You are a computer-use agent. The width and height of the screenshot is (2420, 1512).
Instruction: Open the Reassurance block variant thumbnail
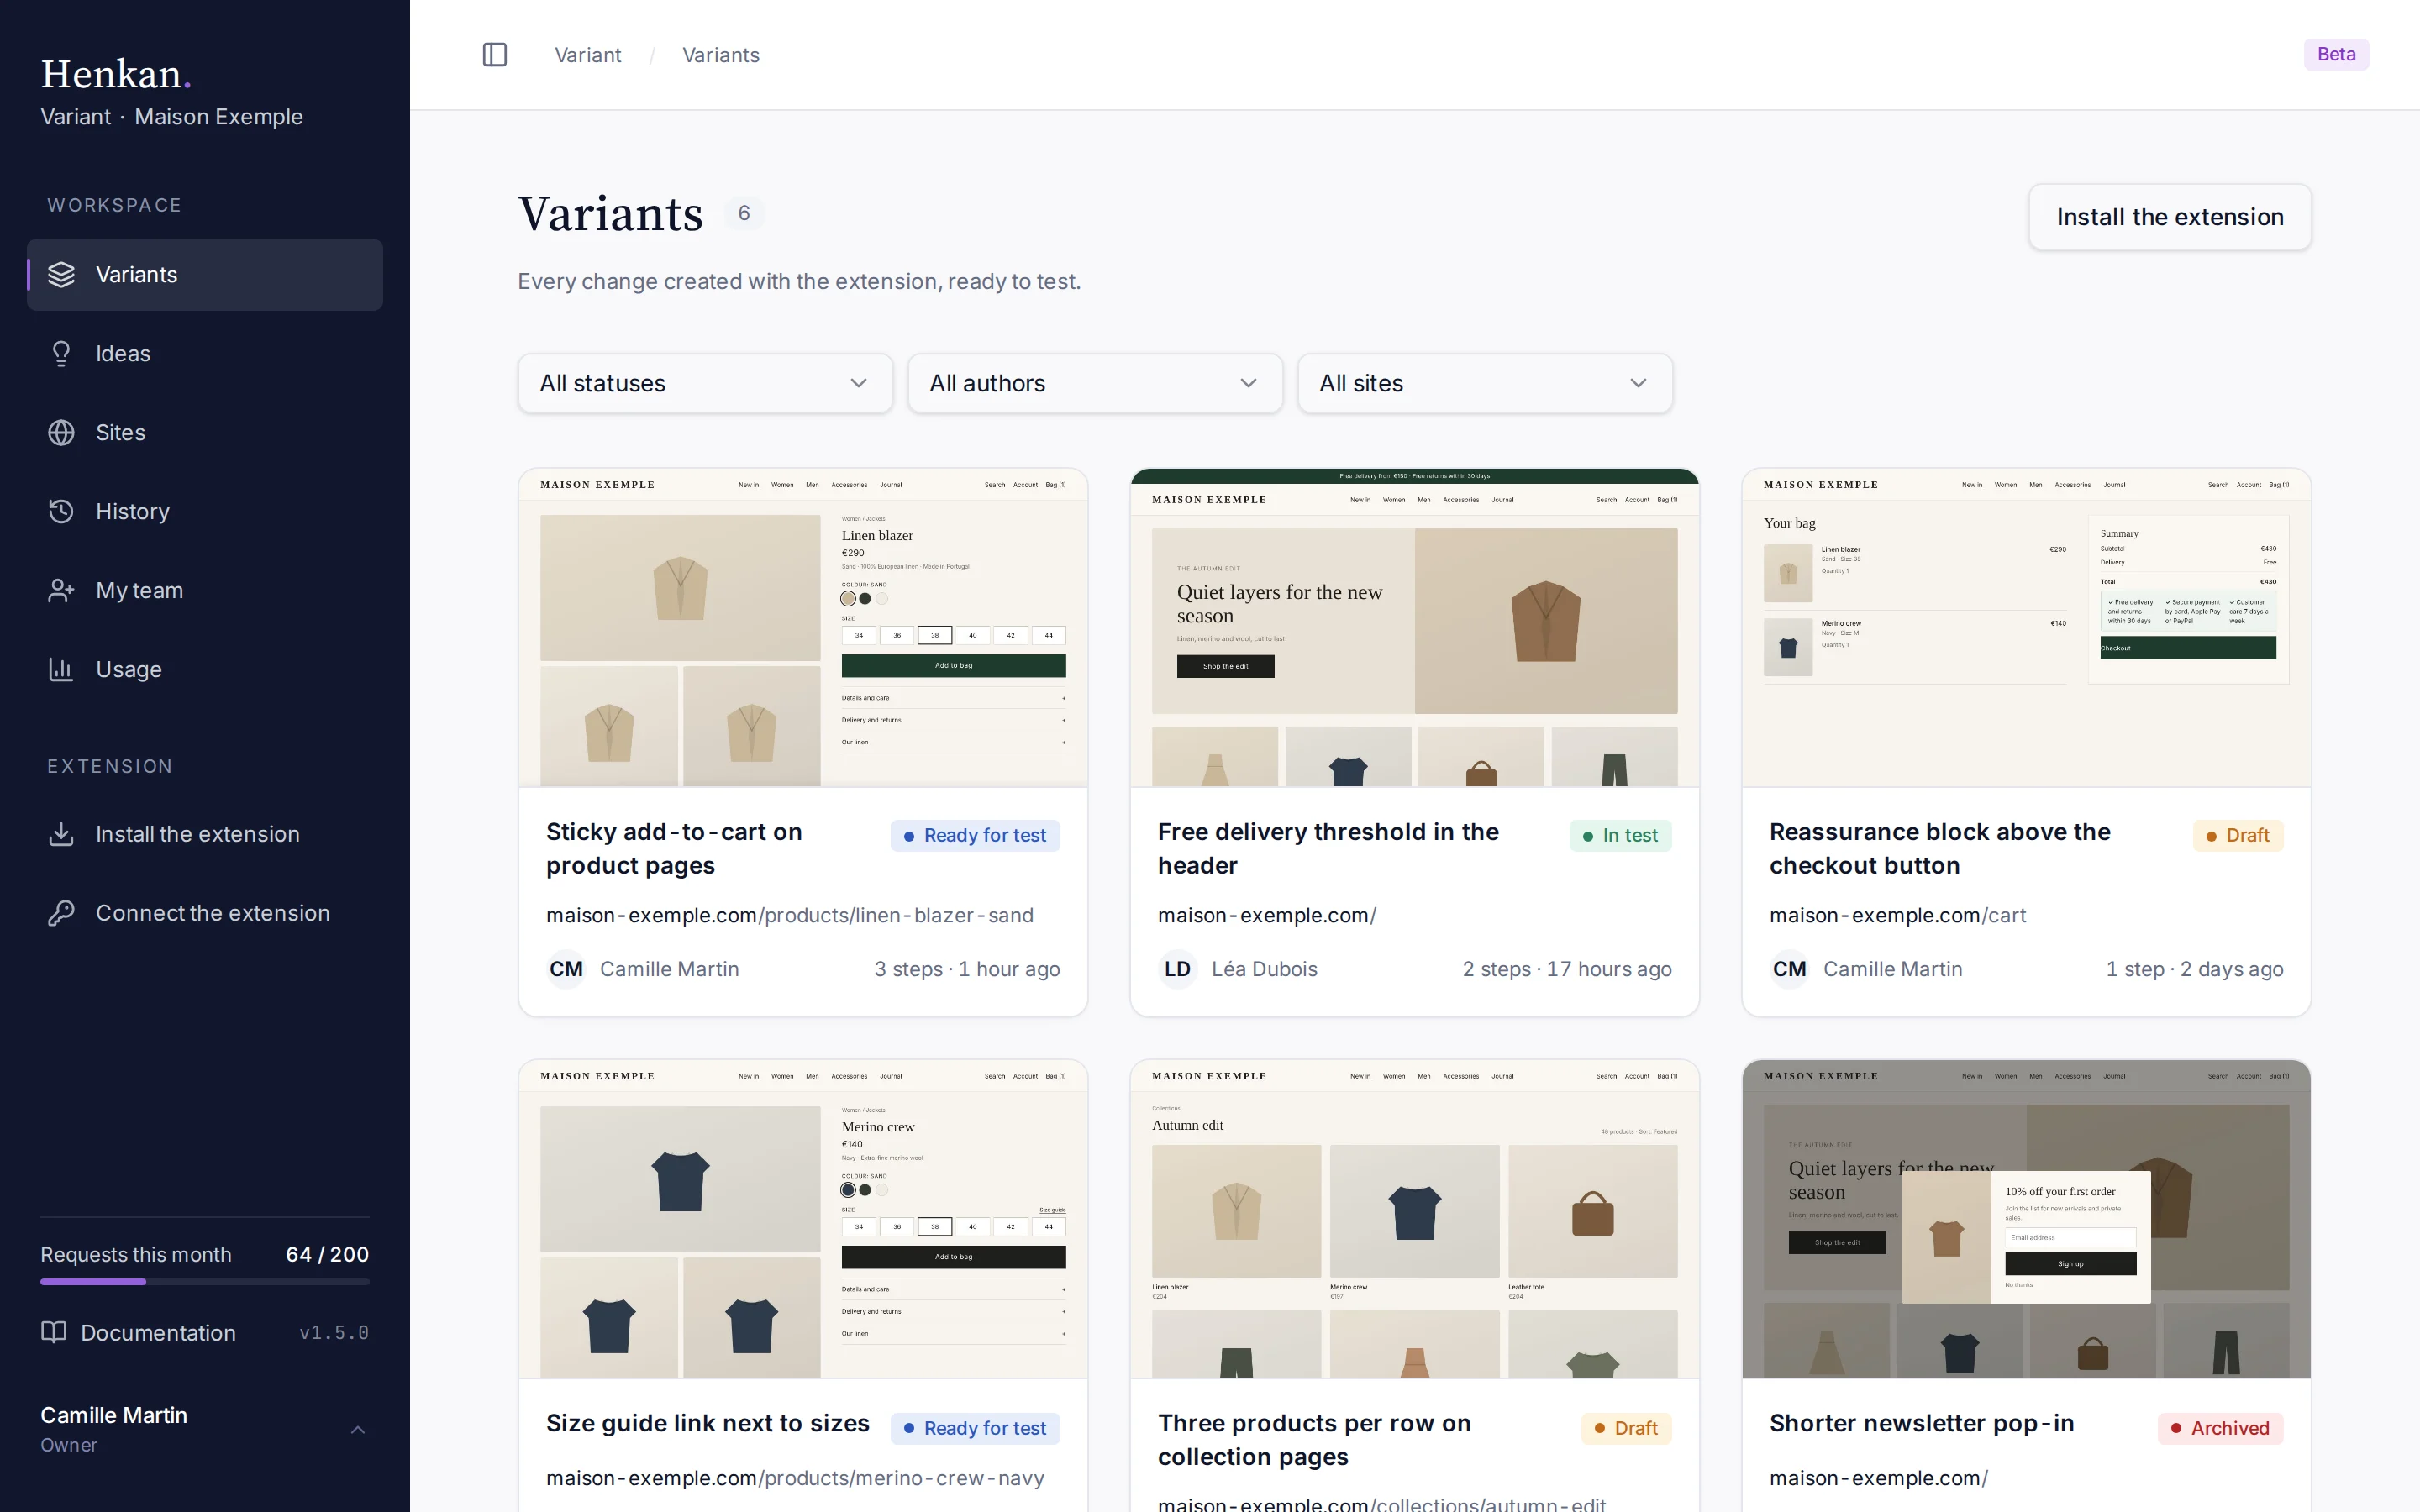(2026, 628)
